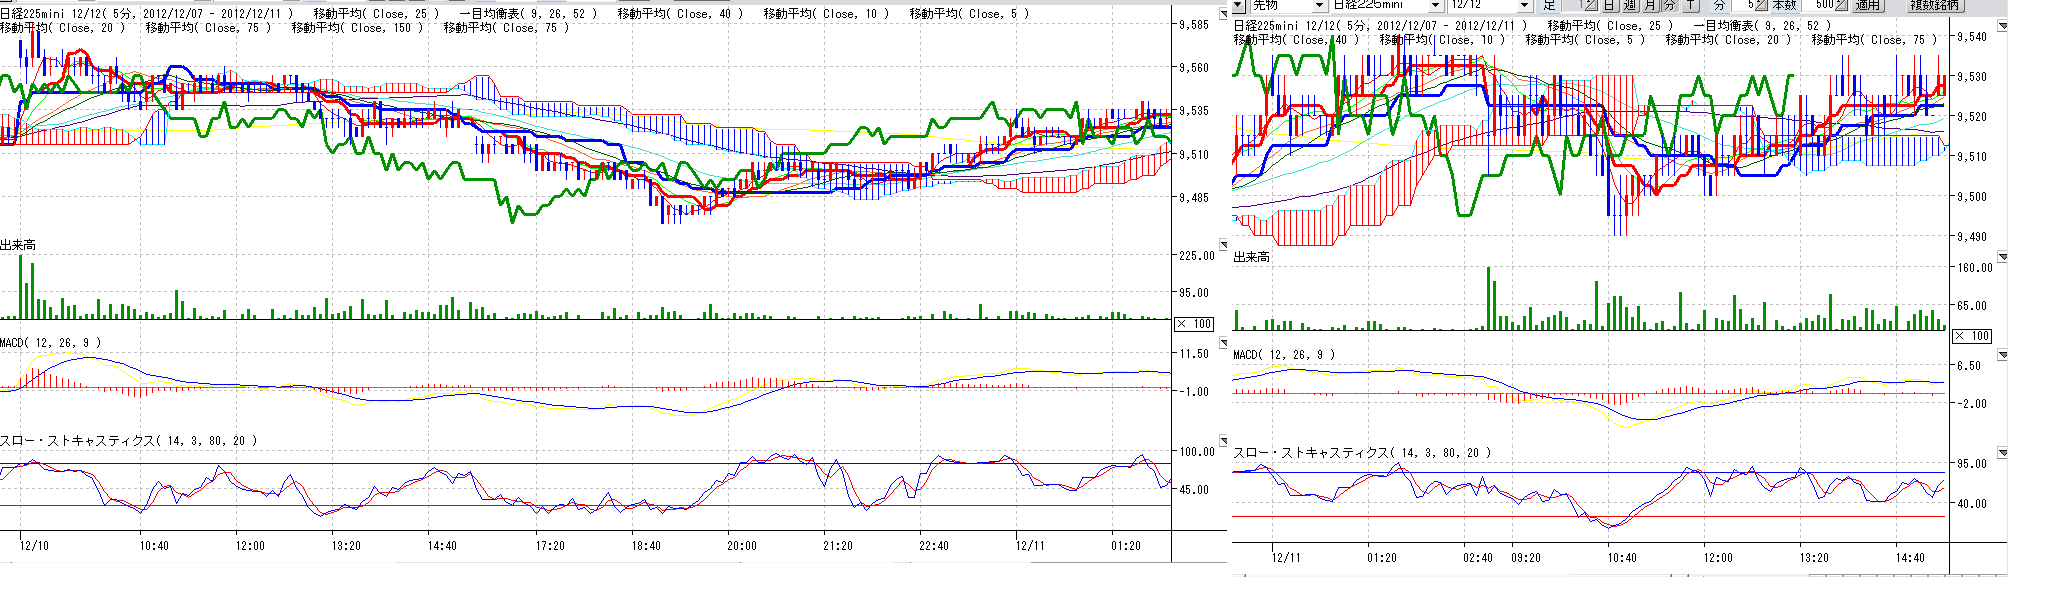
Task: Click the minute interval spinner next to 5
Action: point(1761,5)
